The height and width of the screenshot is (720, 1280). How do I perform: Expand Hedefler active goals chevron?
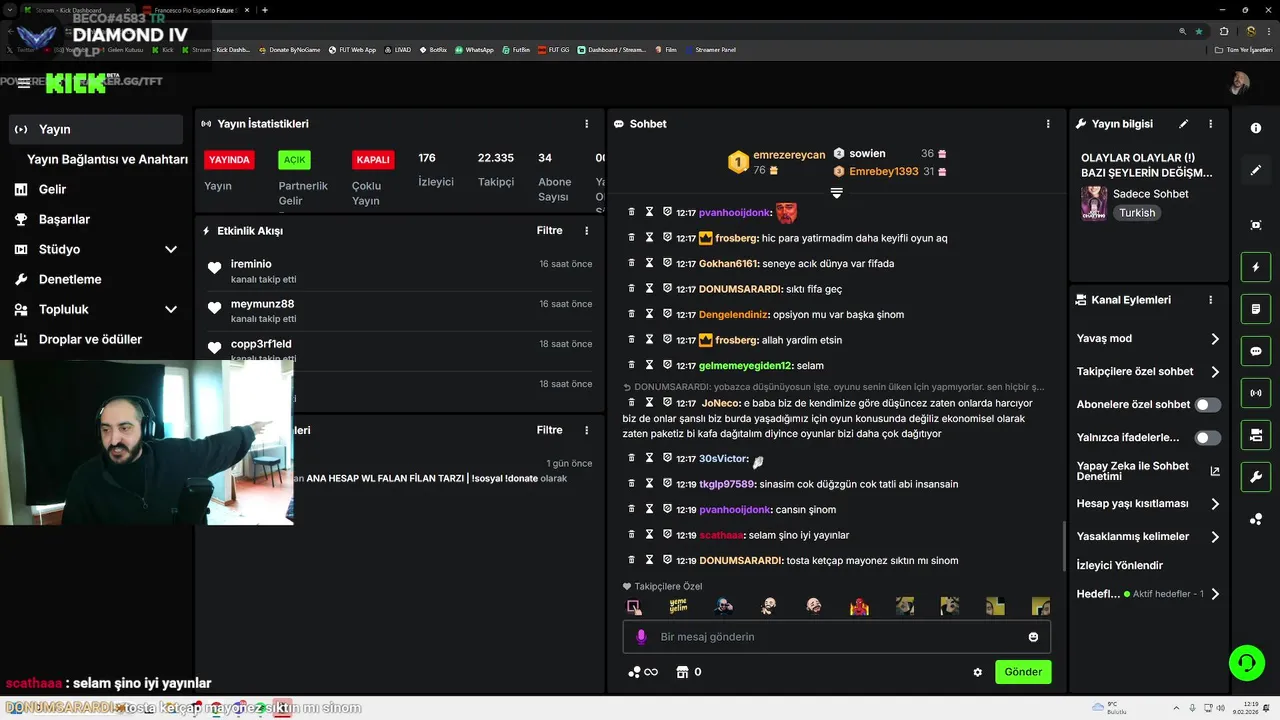point(1215,594)
